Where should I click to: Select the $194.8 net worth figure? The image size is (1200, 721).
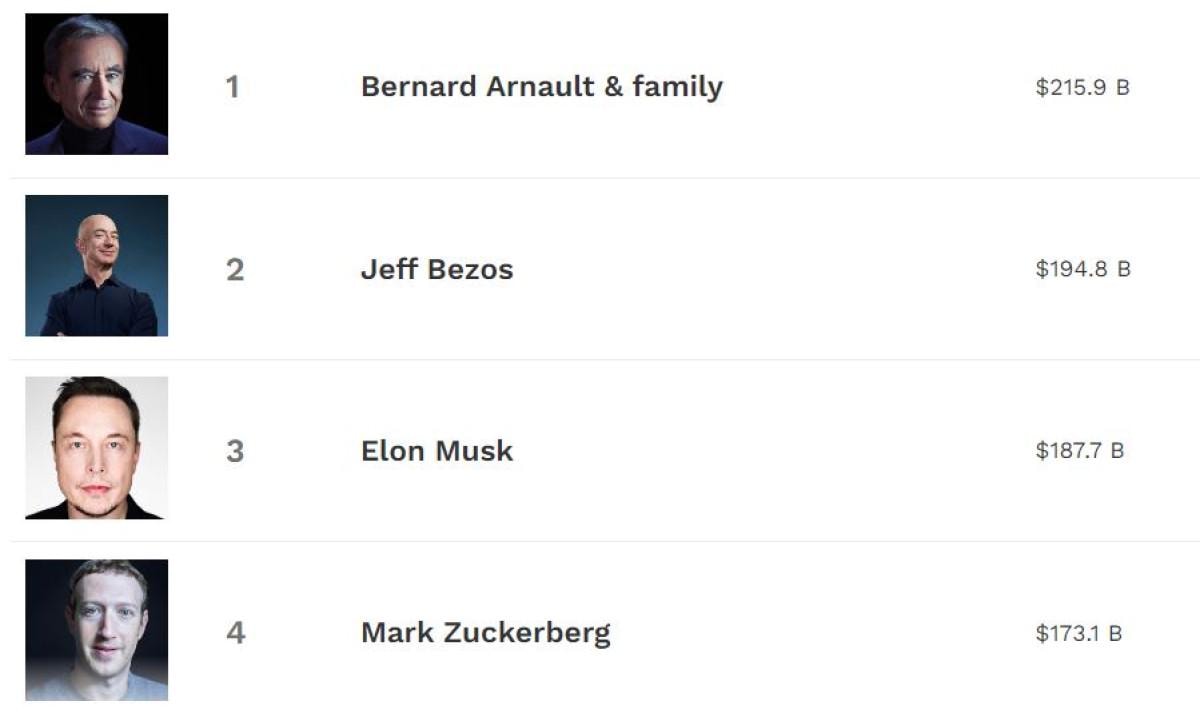[1071, 270]
